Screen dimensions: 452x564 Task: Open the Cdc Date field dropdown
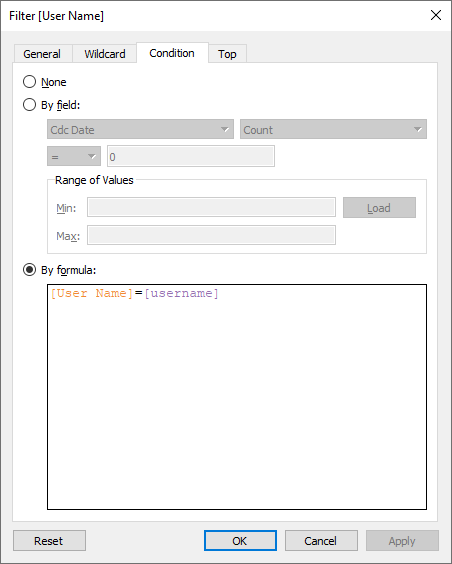[x=140, y=129]
